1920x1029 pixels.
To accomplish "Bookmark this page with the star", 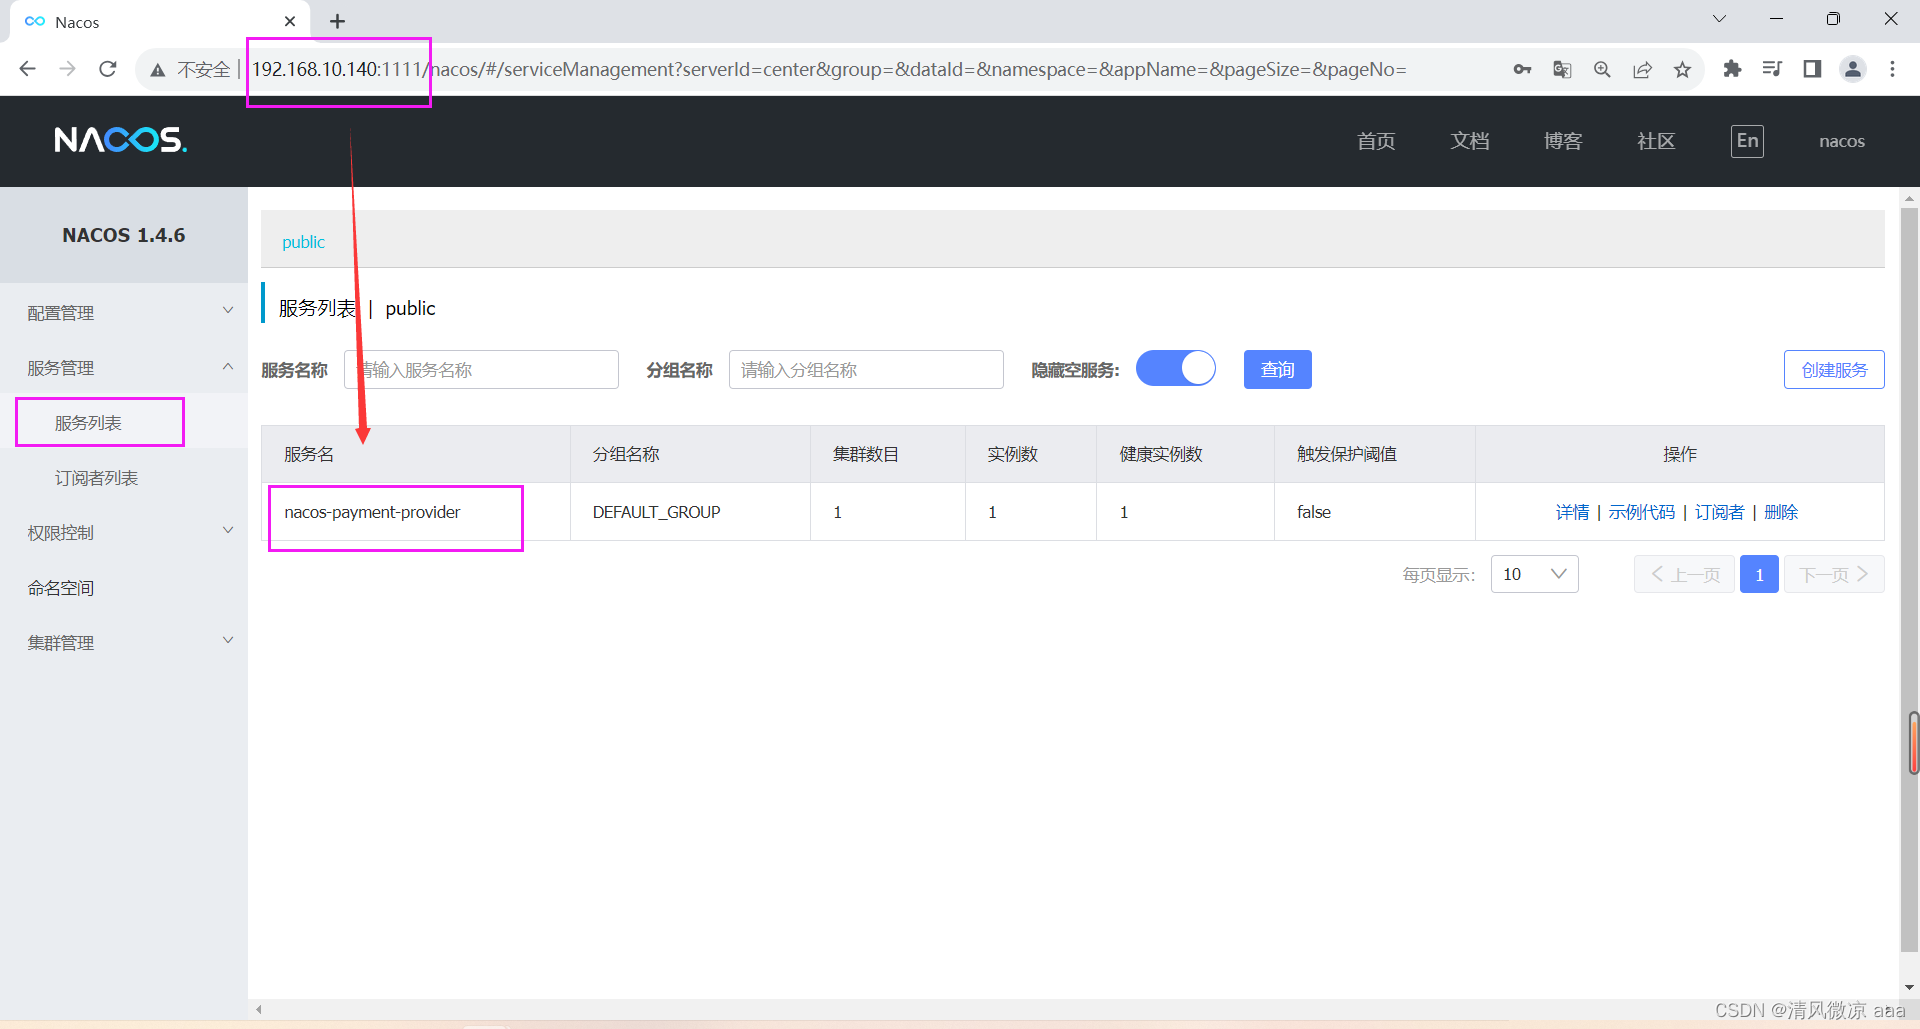I will [1682, 69].
